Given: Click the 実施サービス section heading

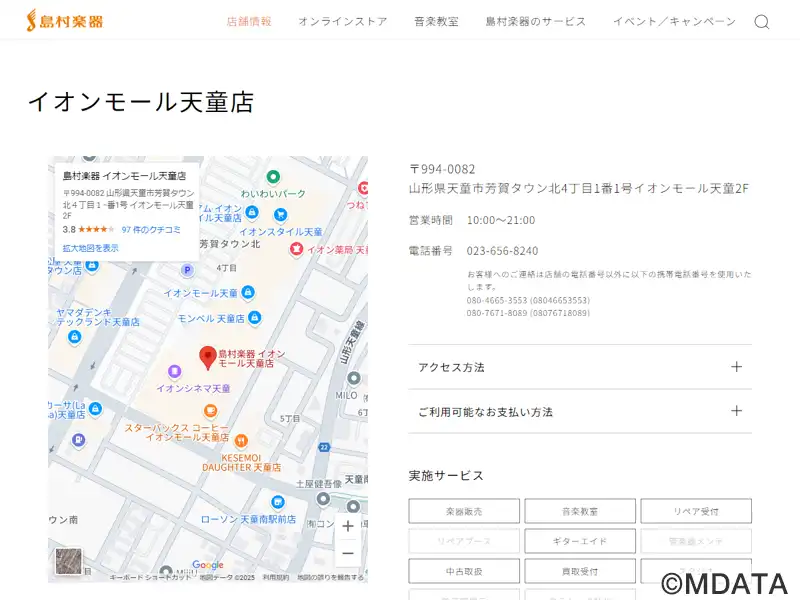Looking at the screenshot, I should (446, 476).
